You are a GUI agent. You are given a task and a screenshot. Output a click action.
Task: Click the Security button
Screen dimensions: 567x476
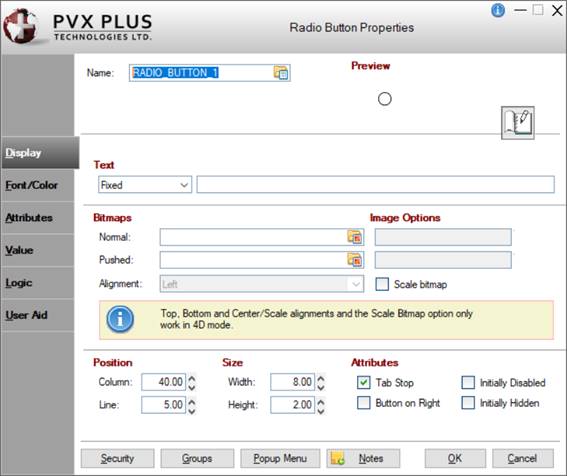click(118, 459)
